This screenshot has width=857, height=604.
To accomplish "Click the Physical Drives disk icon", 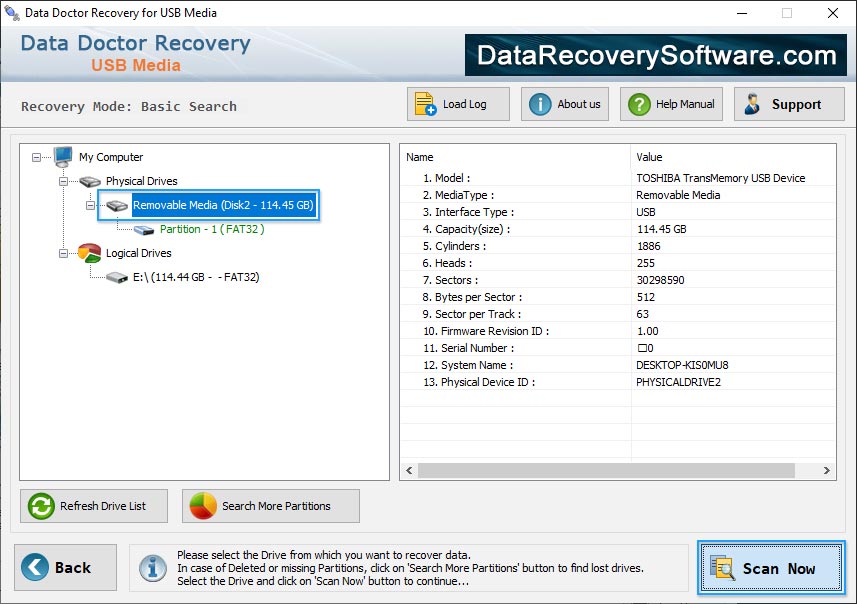I will (x=90, y=181).
